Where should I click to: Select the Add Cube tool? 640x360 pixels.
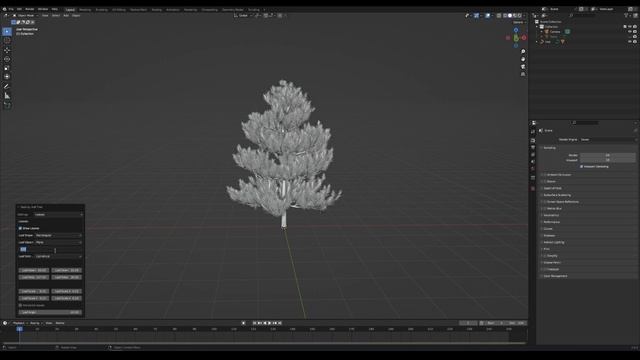7,105
